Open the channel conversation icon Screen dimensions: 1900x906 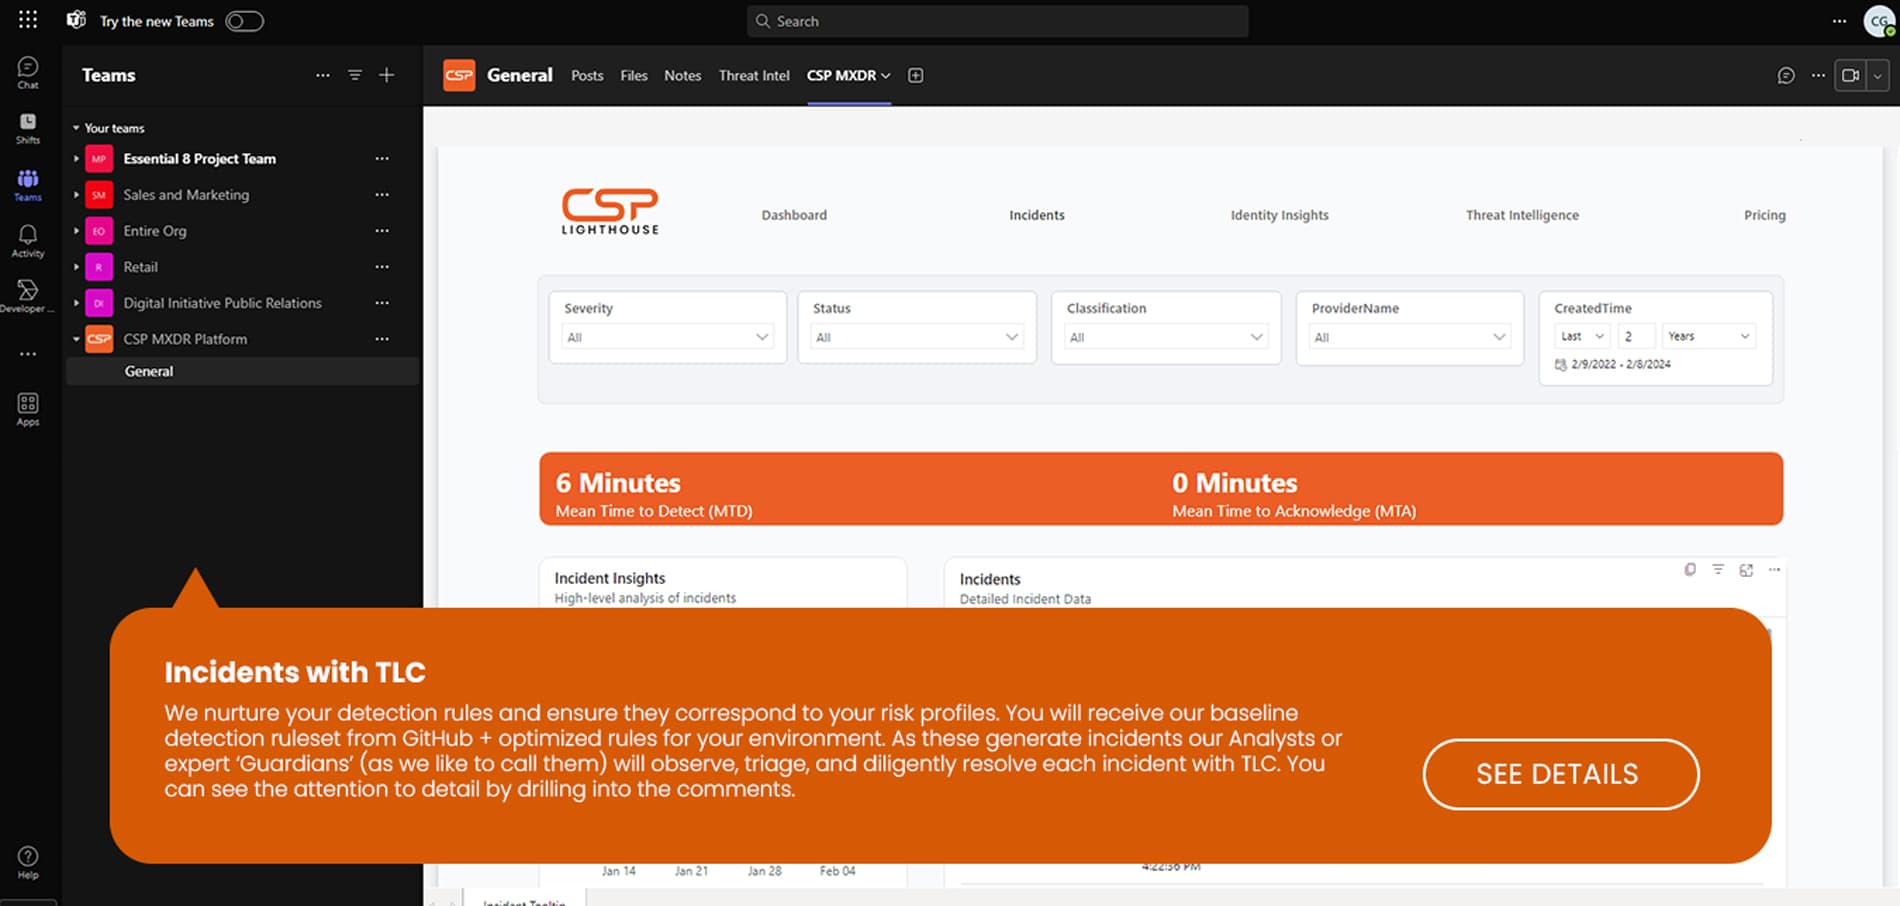[1786, 75]
